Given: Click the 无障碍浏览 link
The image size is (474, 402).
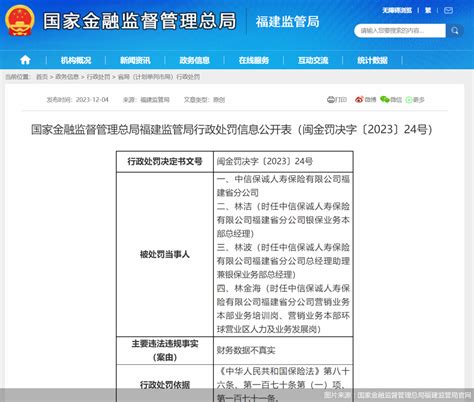Looking at the screenshot, I should [x=397, y=10].
